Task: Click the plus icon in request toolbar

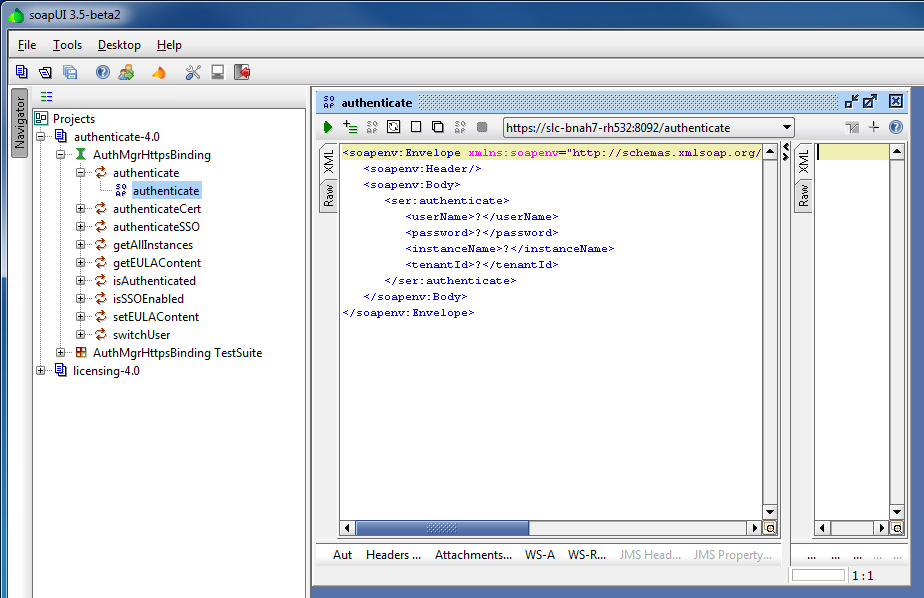Action: [874, 127]
